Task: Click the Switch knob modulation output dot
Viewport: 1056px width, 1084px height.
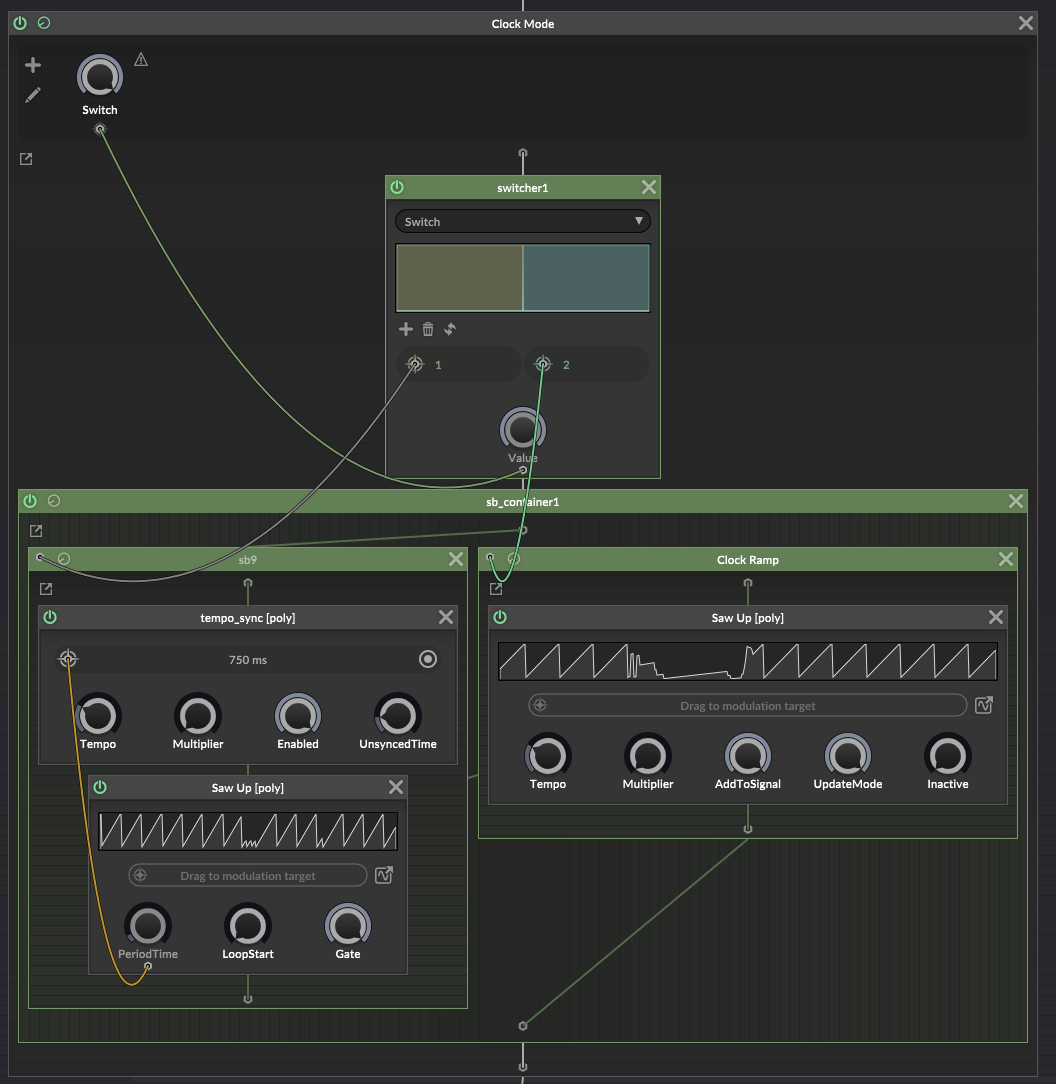Action: coord(100,129)
